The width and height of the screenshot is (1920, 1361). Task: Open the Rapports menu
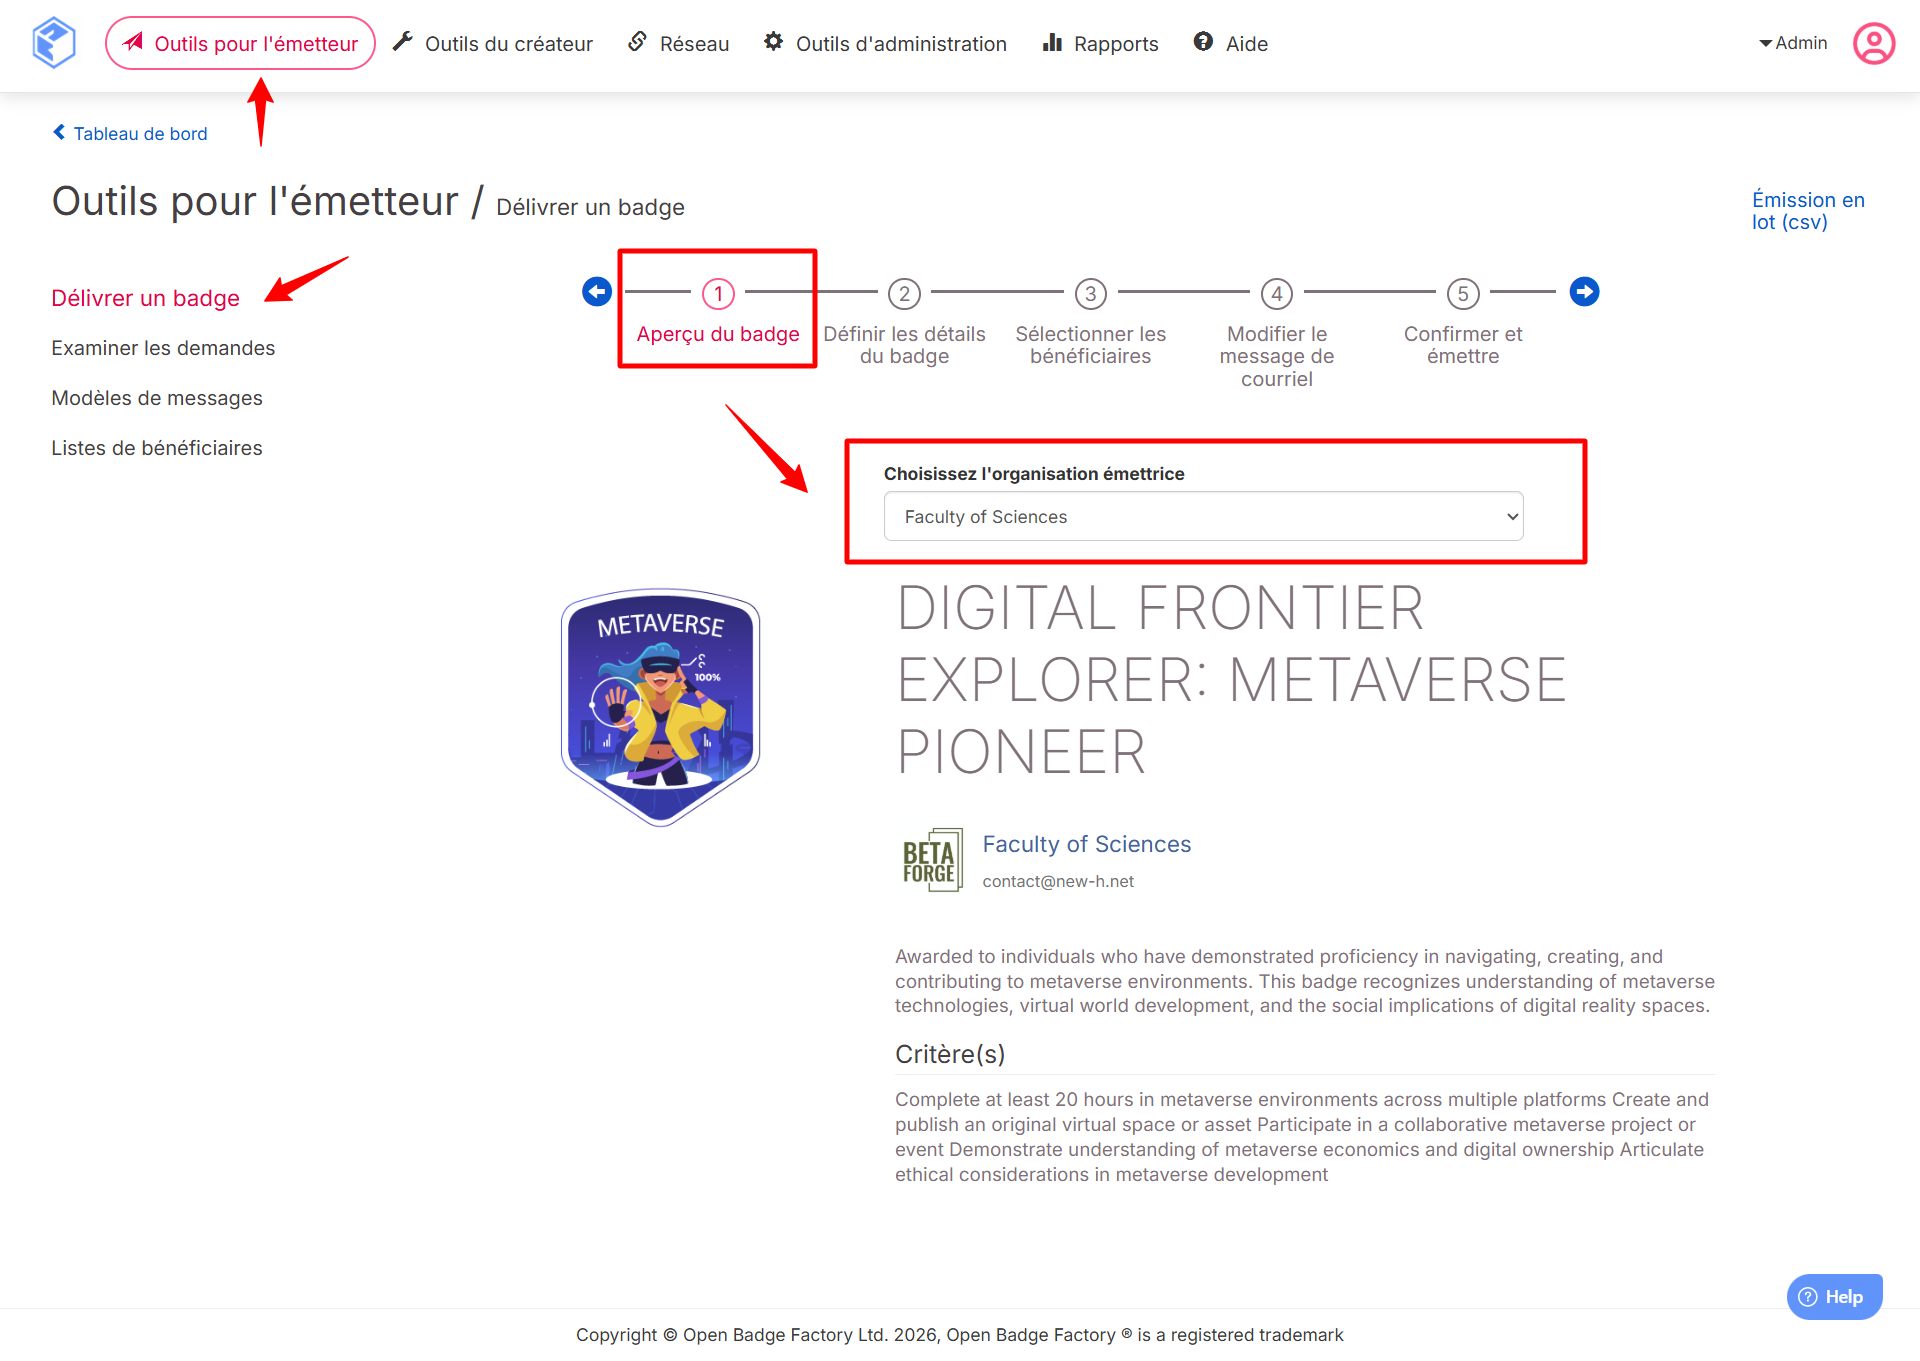1100,43
